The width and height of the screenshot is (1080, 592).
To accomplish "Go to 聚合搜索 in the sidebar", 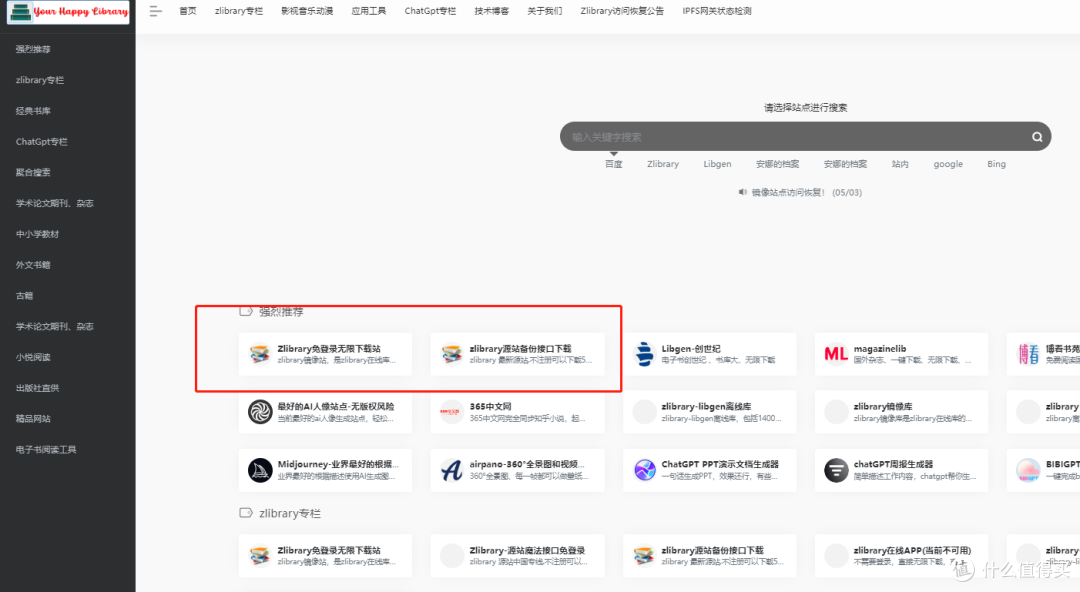I will tap(33, 172).
